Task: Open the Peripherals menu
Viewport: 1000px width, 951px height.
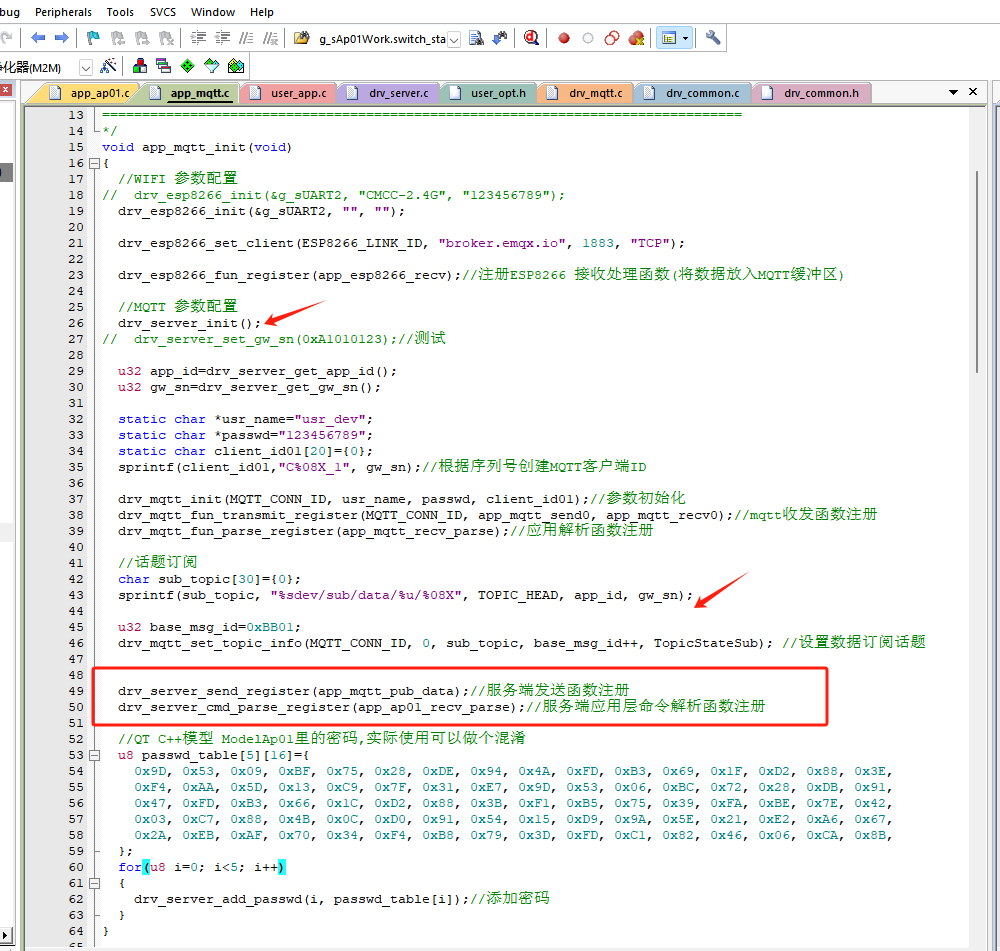Action: 63,12
